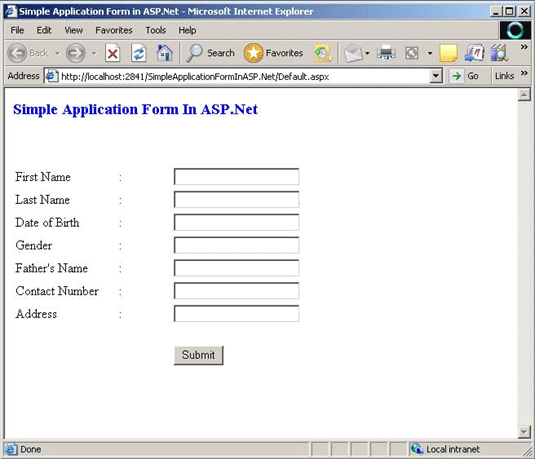Viewport: 535px width, 459px height.
Task: Close the Internet Explorer window
Action: coord(524,11)
